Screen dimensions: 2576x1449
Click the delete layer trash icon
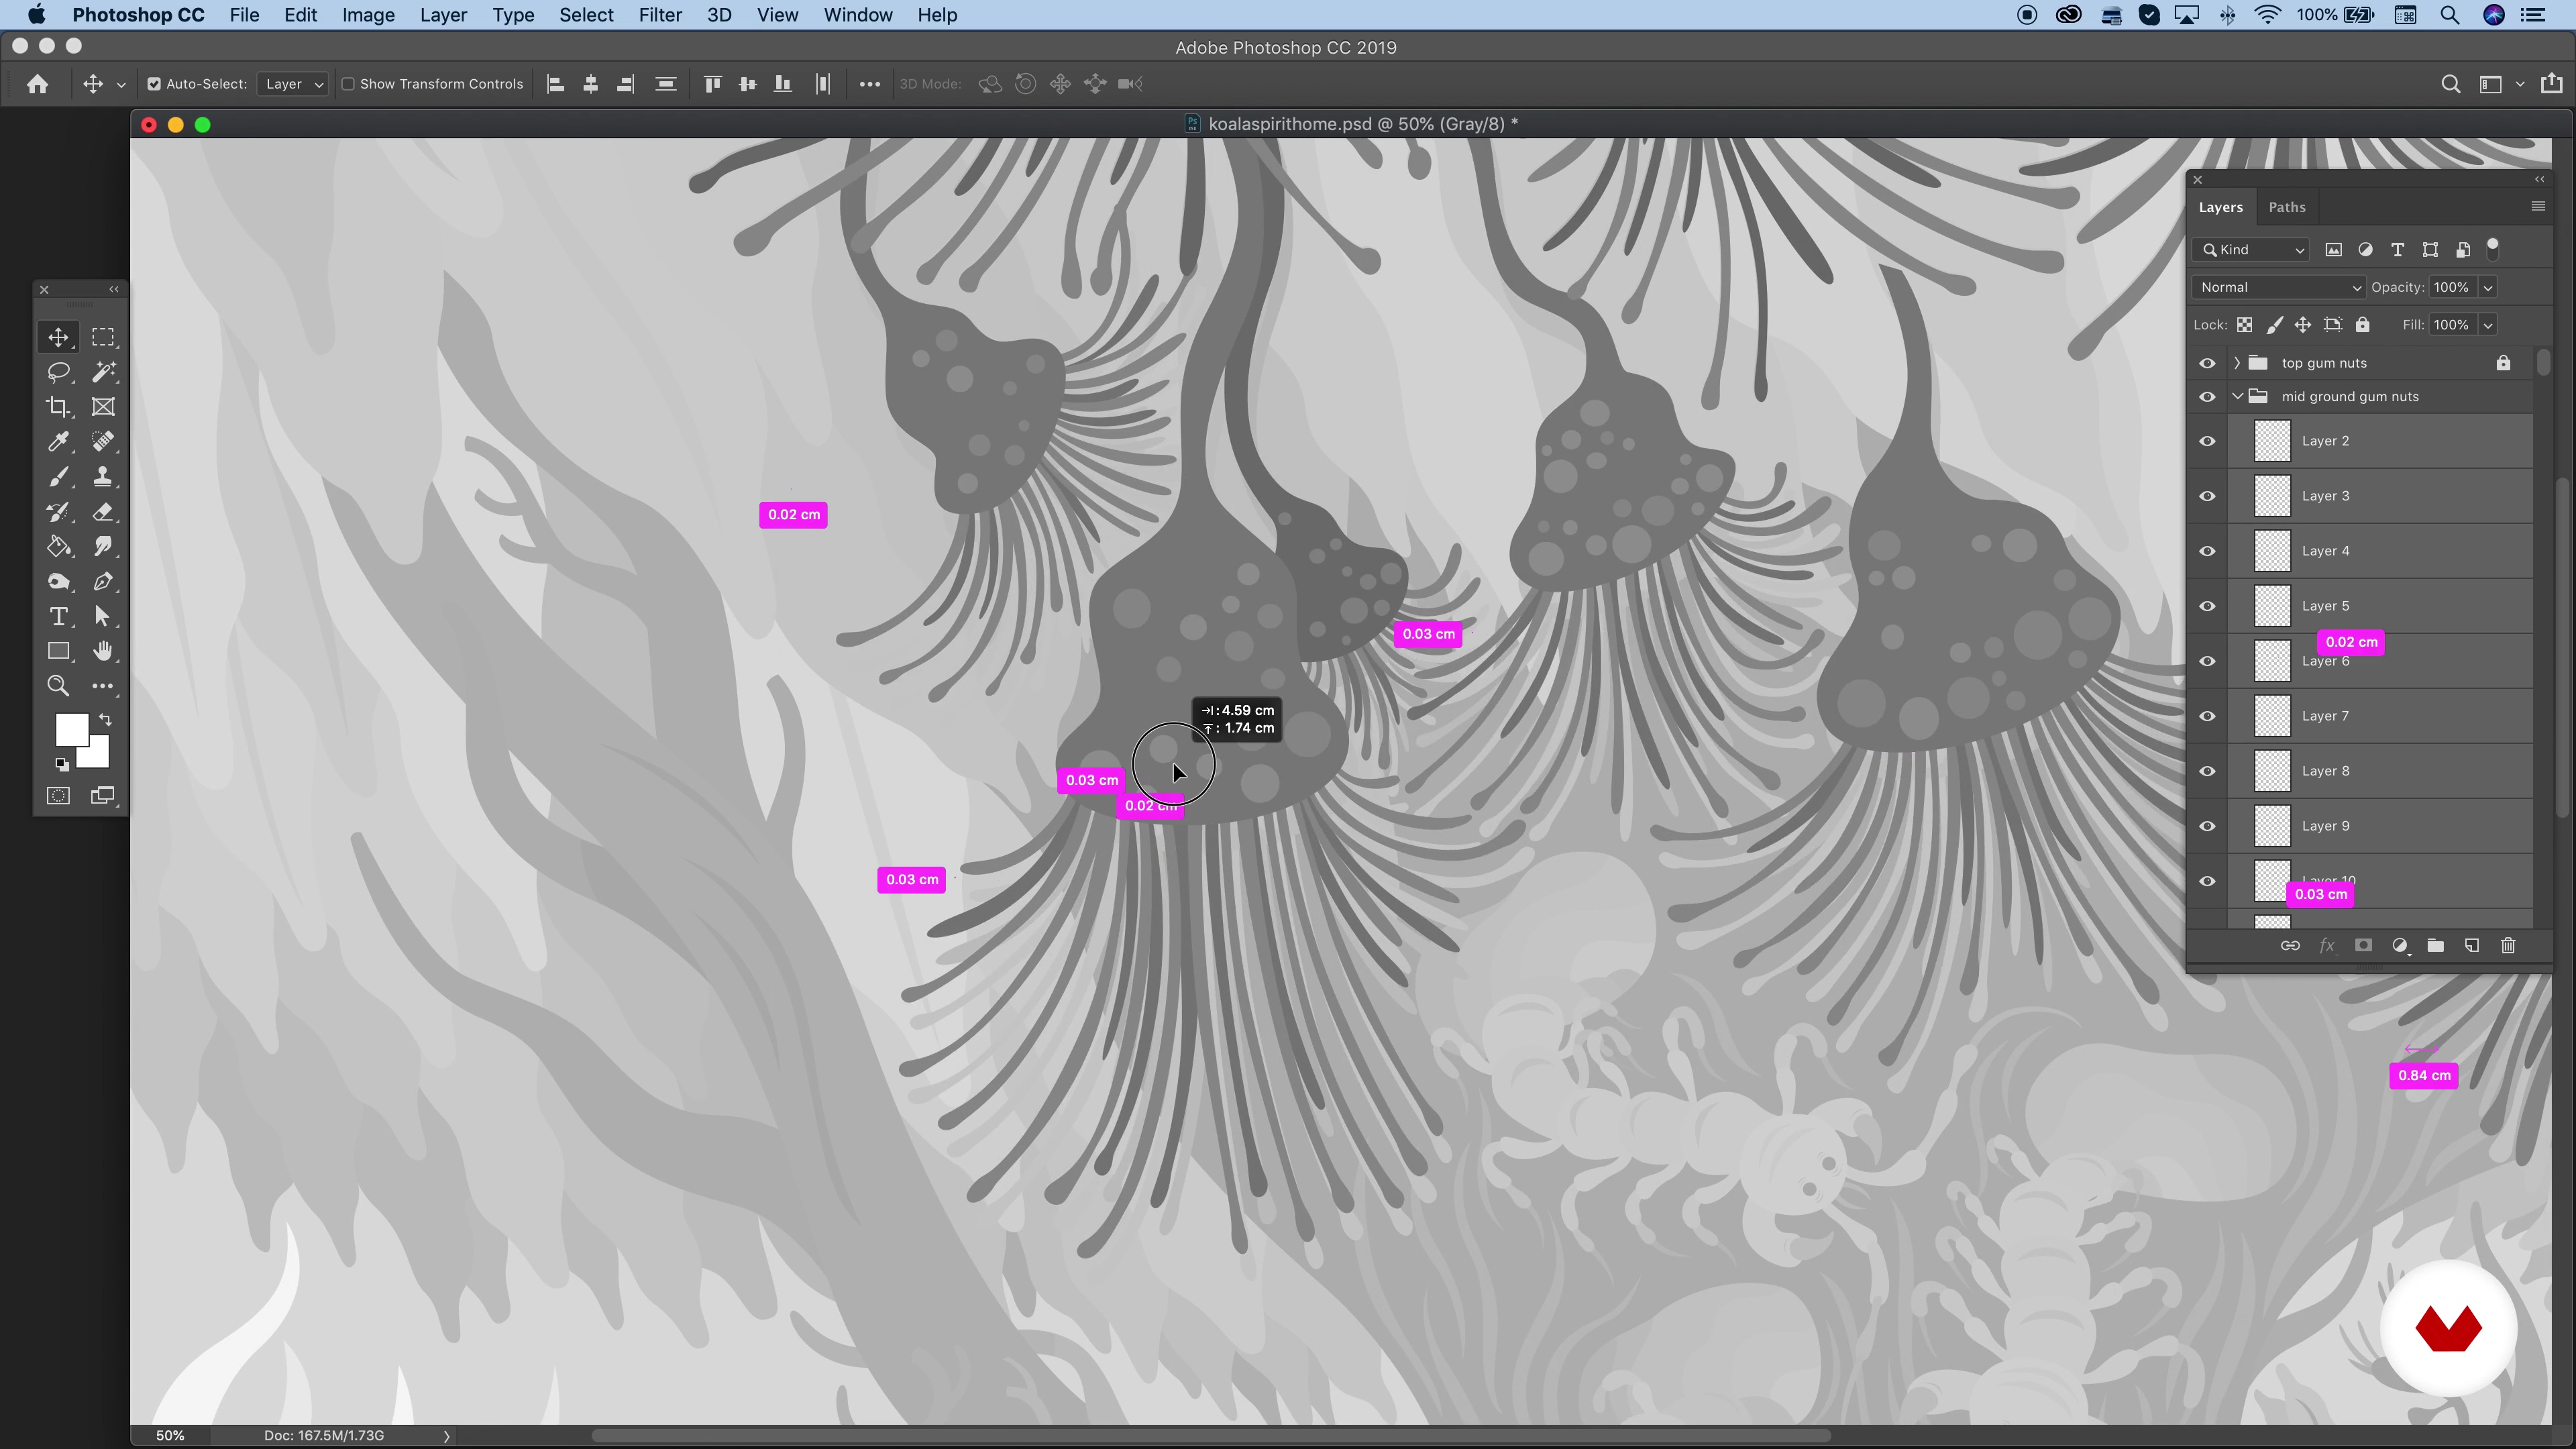coord(2508,946)
